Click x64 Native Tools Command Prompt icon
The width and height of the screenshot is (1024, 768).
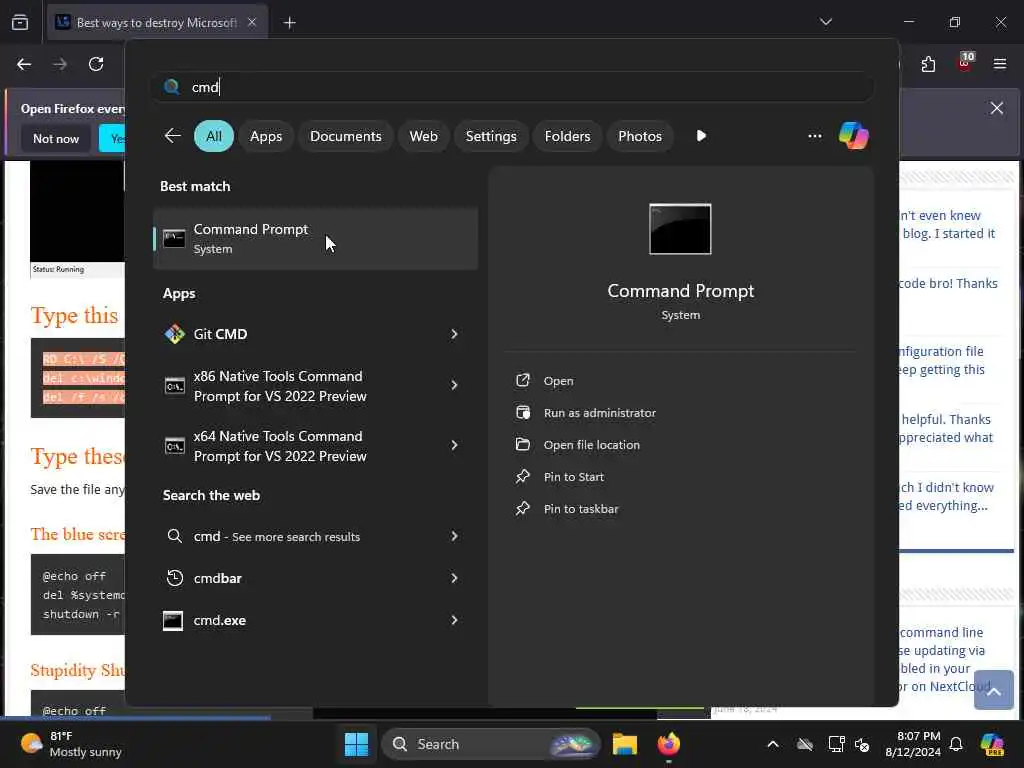point(174,446)
